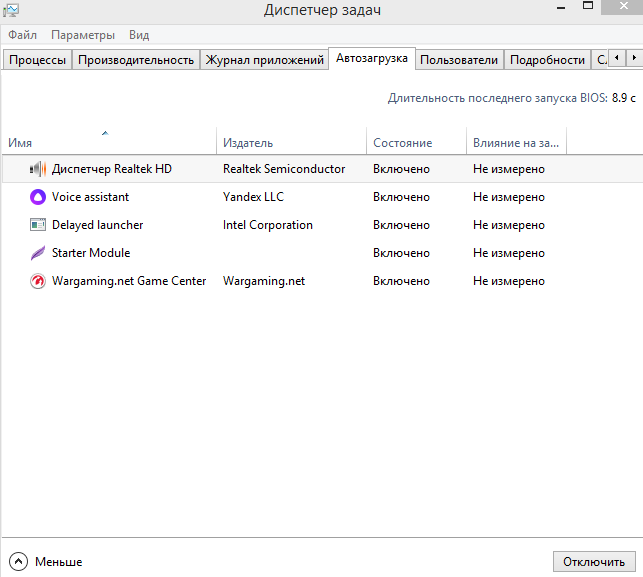Click the Starter Module feather icon

tap(38, 253)
